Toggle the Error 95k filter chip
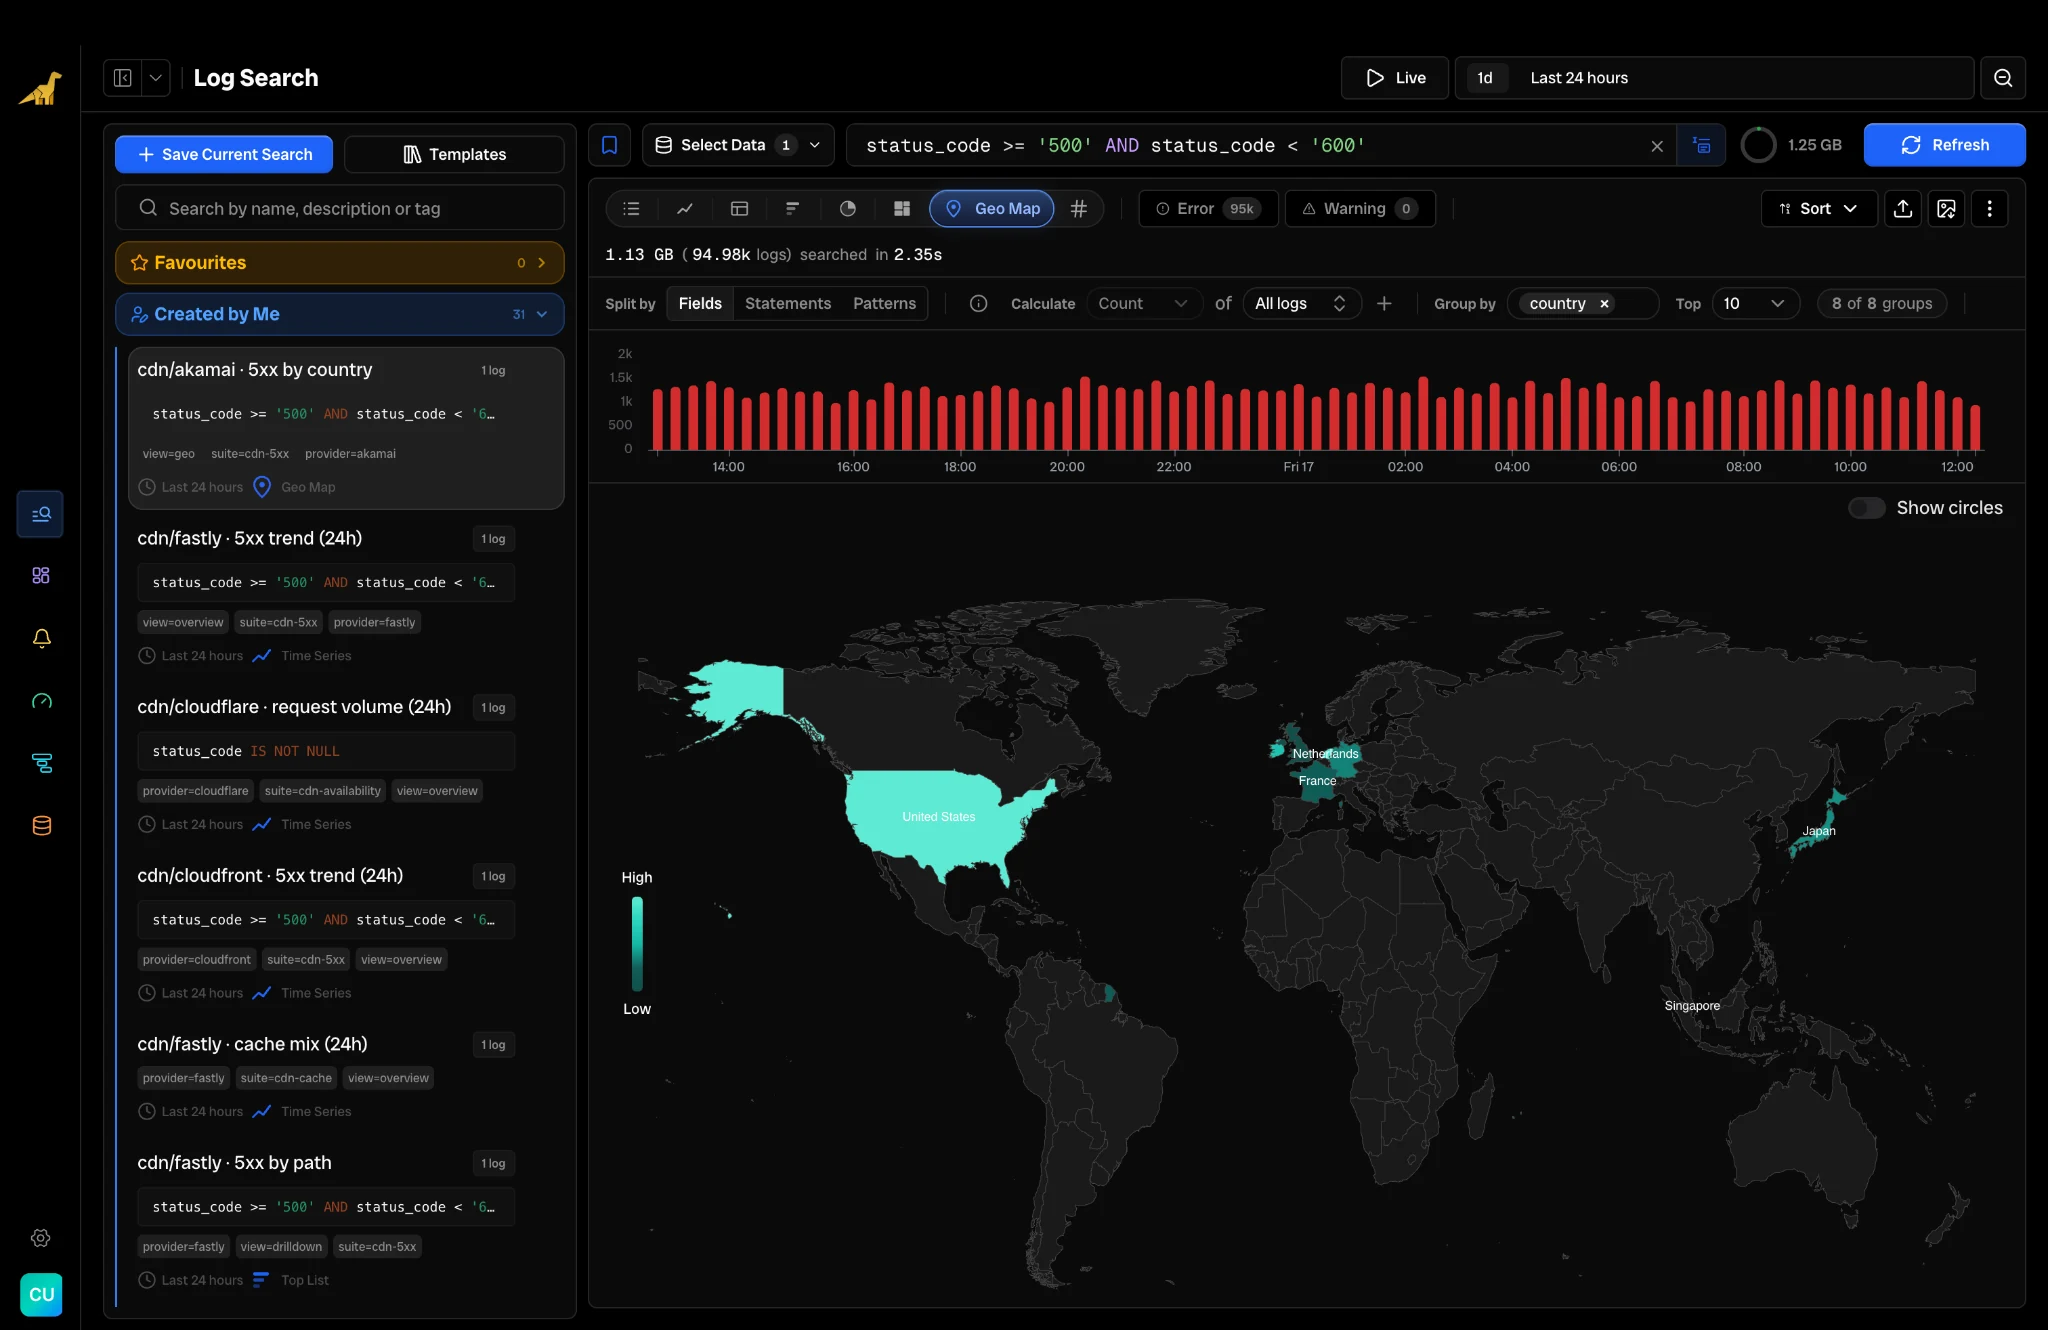Screen dimensions: 2048x1330 click(x=1208, y=208)
